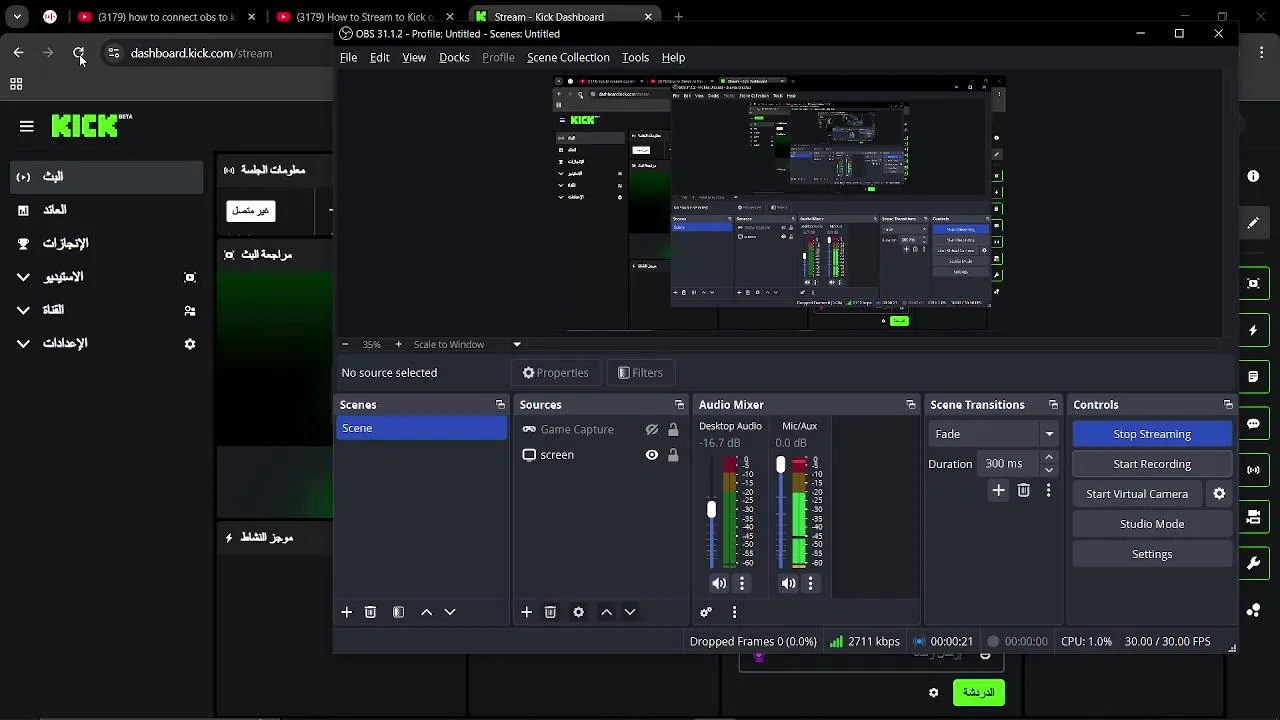Open OBS File menu
This screenshot has height=720, width=1280.
click(x=348, y=58)
